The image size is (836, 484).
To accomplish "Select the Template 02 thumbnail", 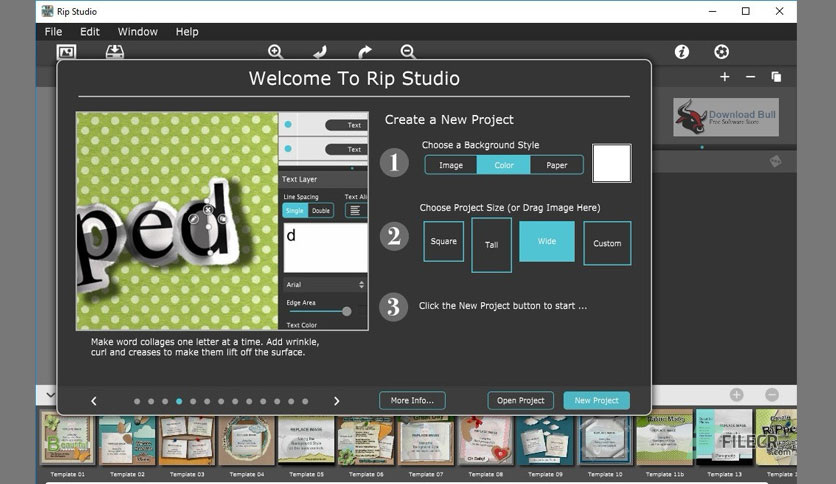I will [127, 439].
